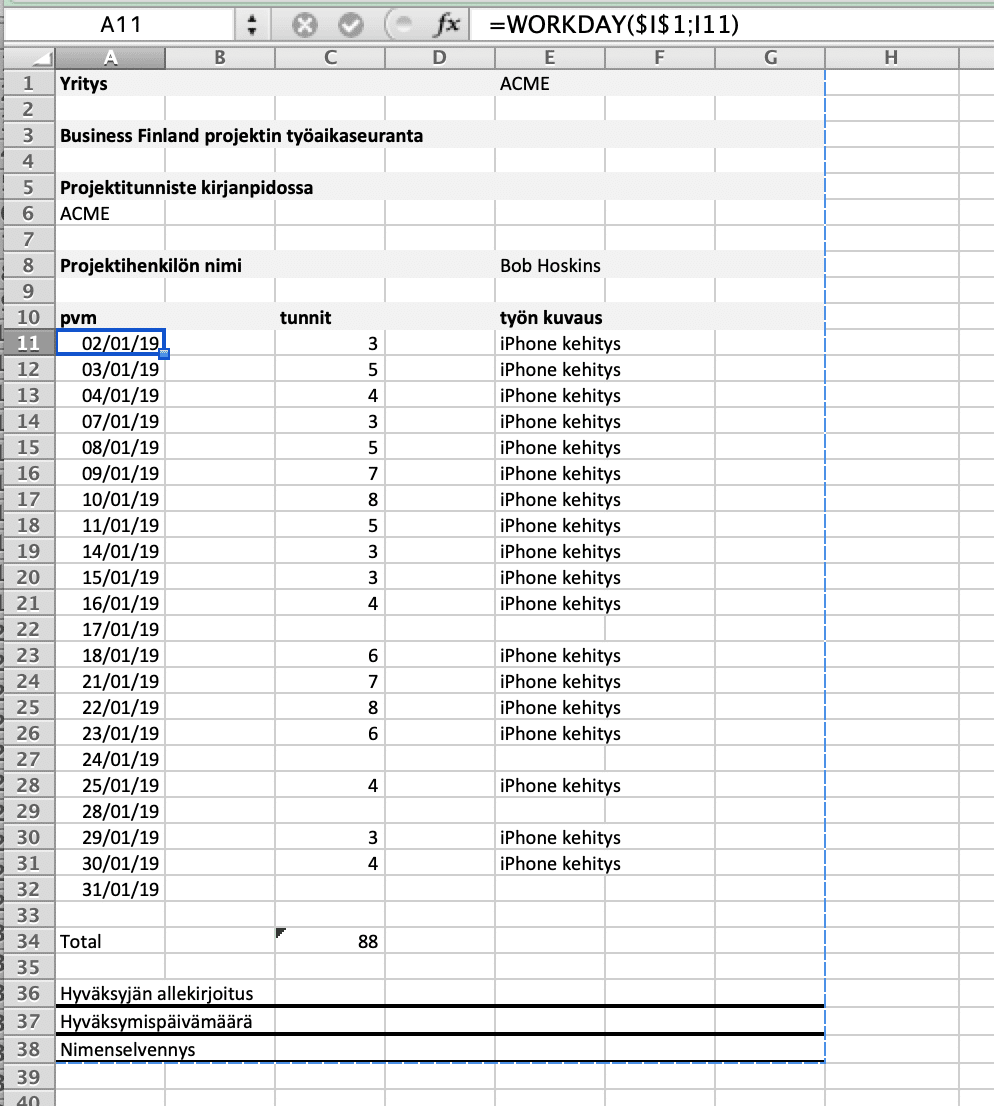The image size is (994, 1106).
Task: Select column A header
Action: tap(110, 58)
